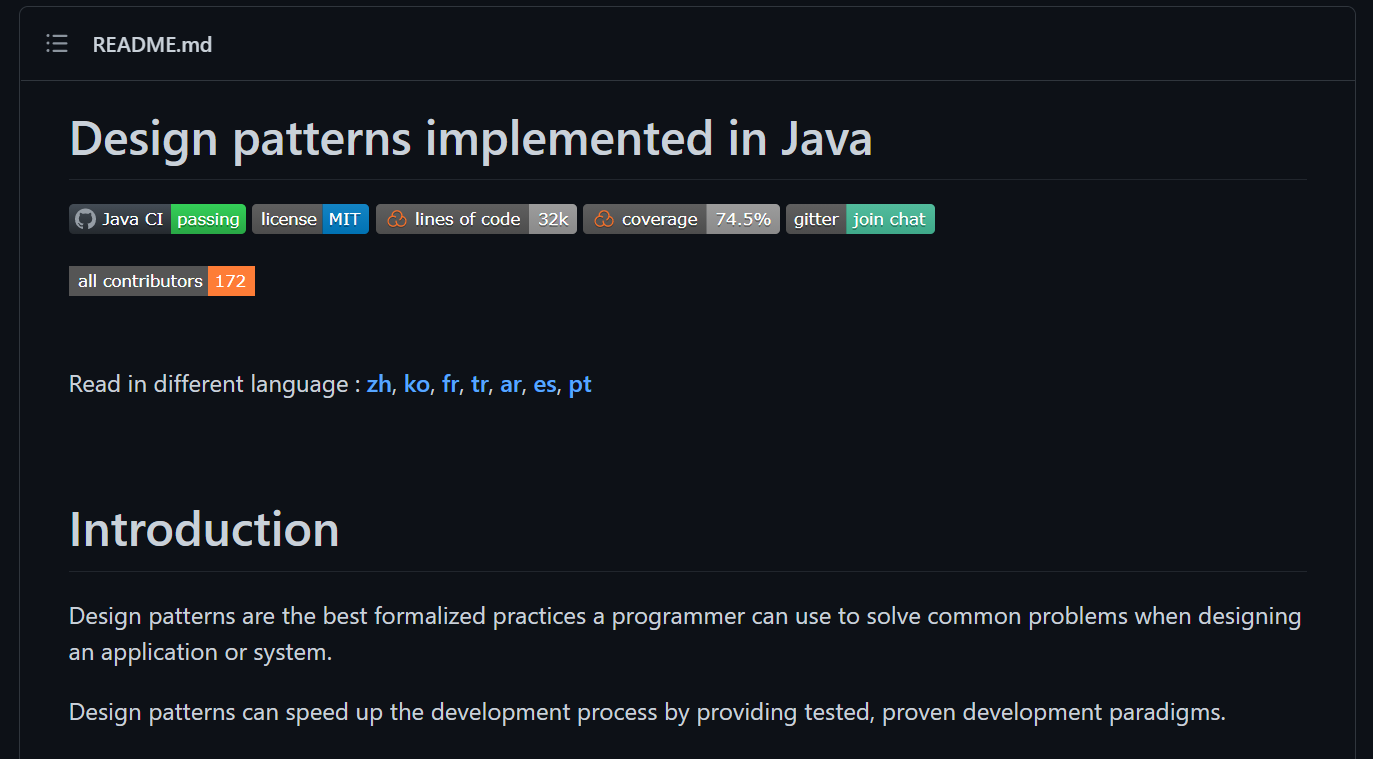This screenshot has width=1373, height=759.
Task: Open the ar translation link
Action: 511,384
